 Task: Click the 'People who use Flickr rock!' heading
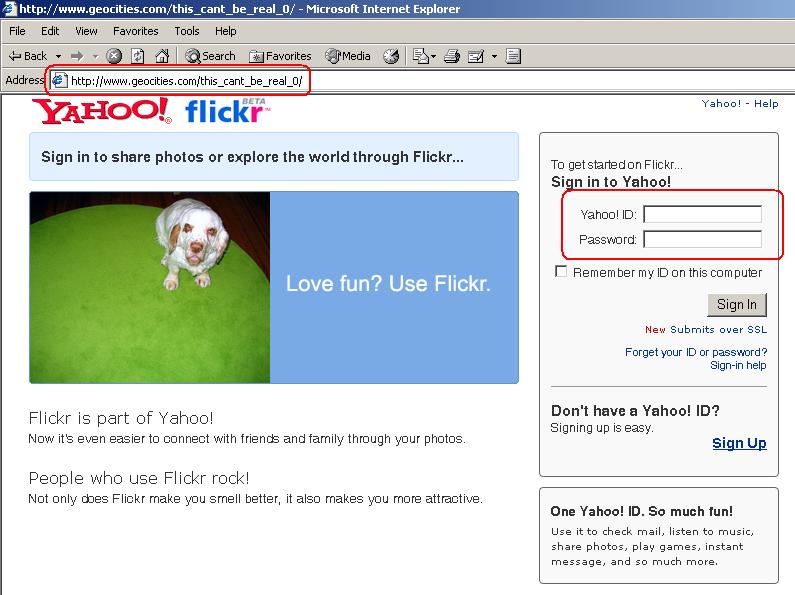139,478
